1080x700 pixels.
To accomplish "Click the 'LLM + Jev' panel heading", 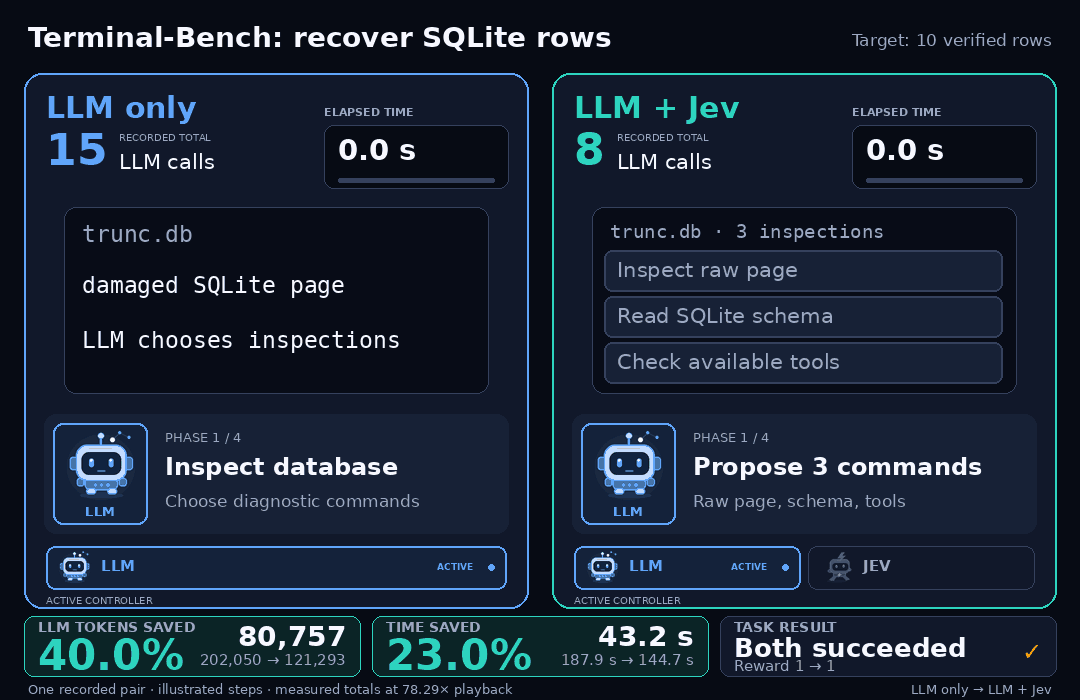I will point(656,108).
